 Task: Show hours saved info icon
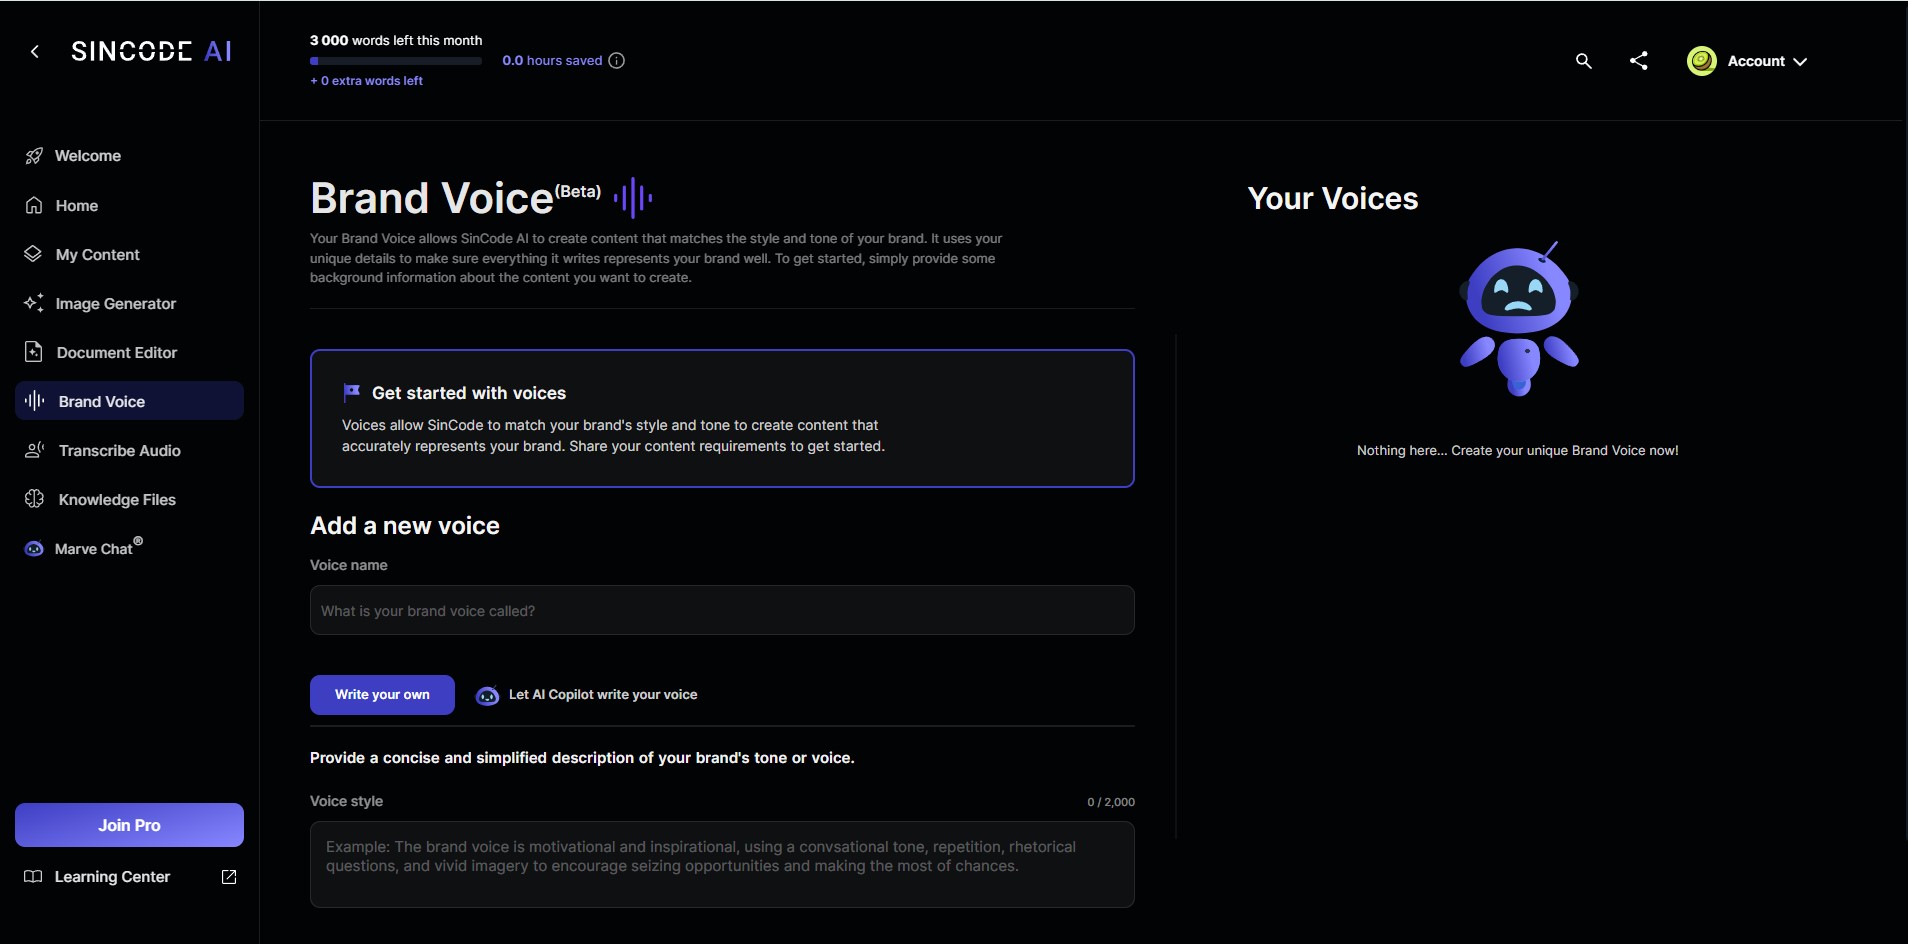click(x=617, y=61)
